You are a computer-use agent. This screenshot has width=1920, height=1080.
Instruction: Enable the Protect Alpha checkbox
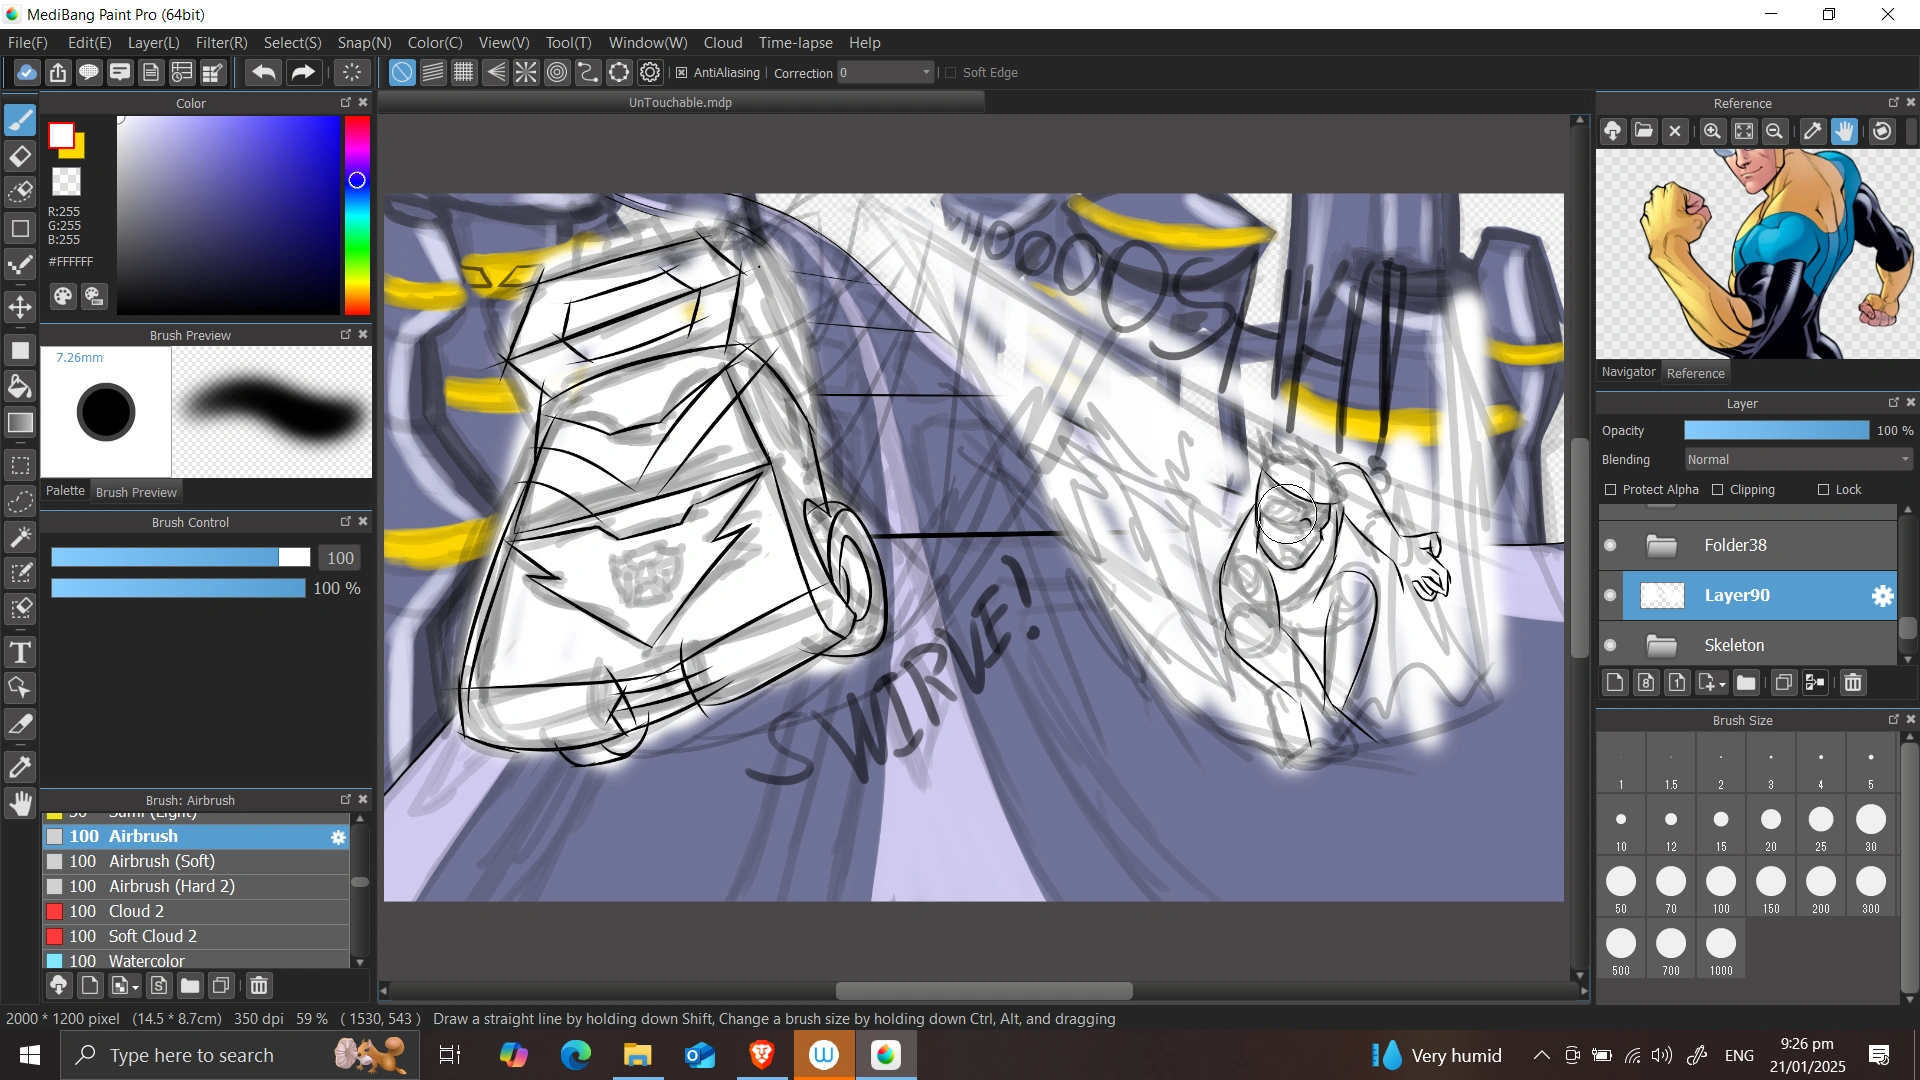click(1611, 489)
